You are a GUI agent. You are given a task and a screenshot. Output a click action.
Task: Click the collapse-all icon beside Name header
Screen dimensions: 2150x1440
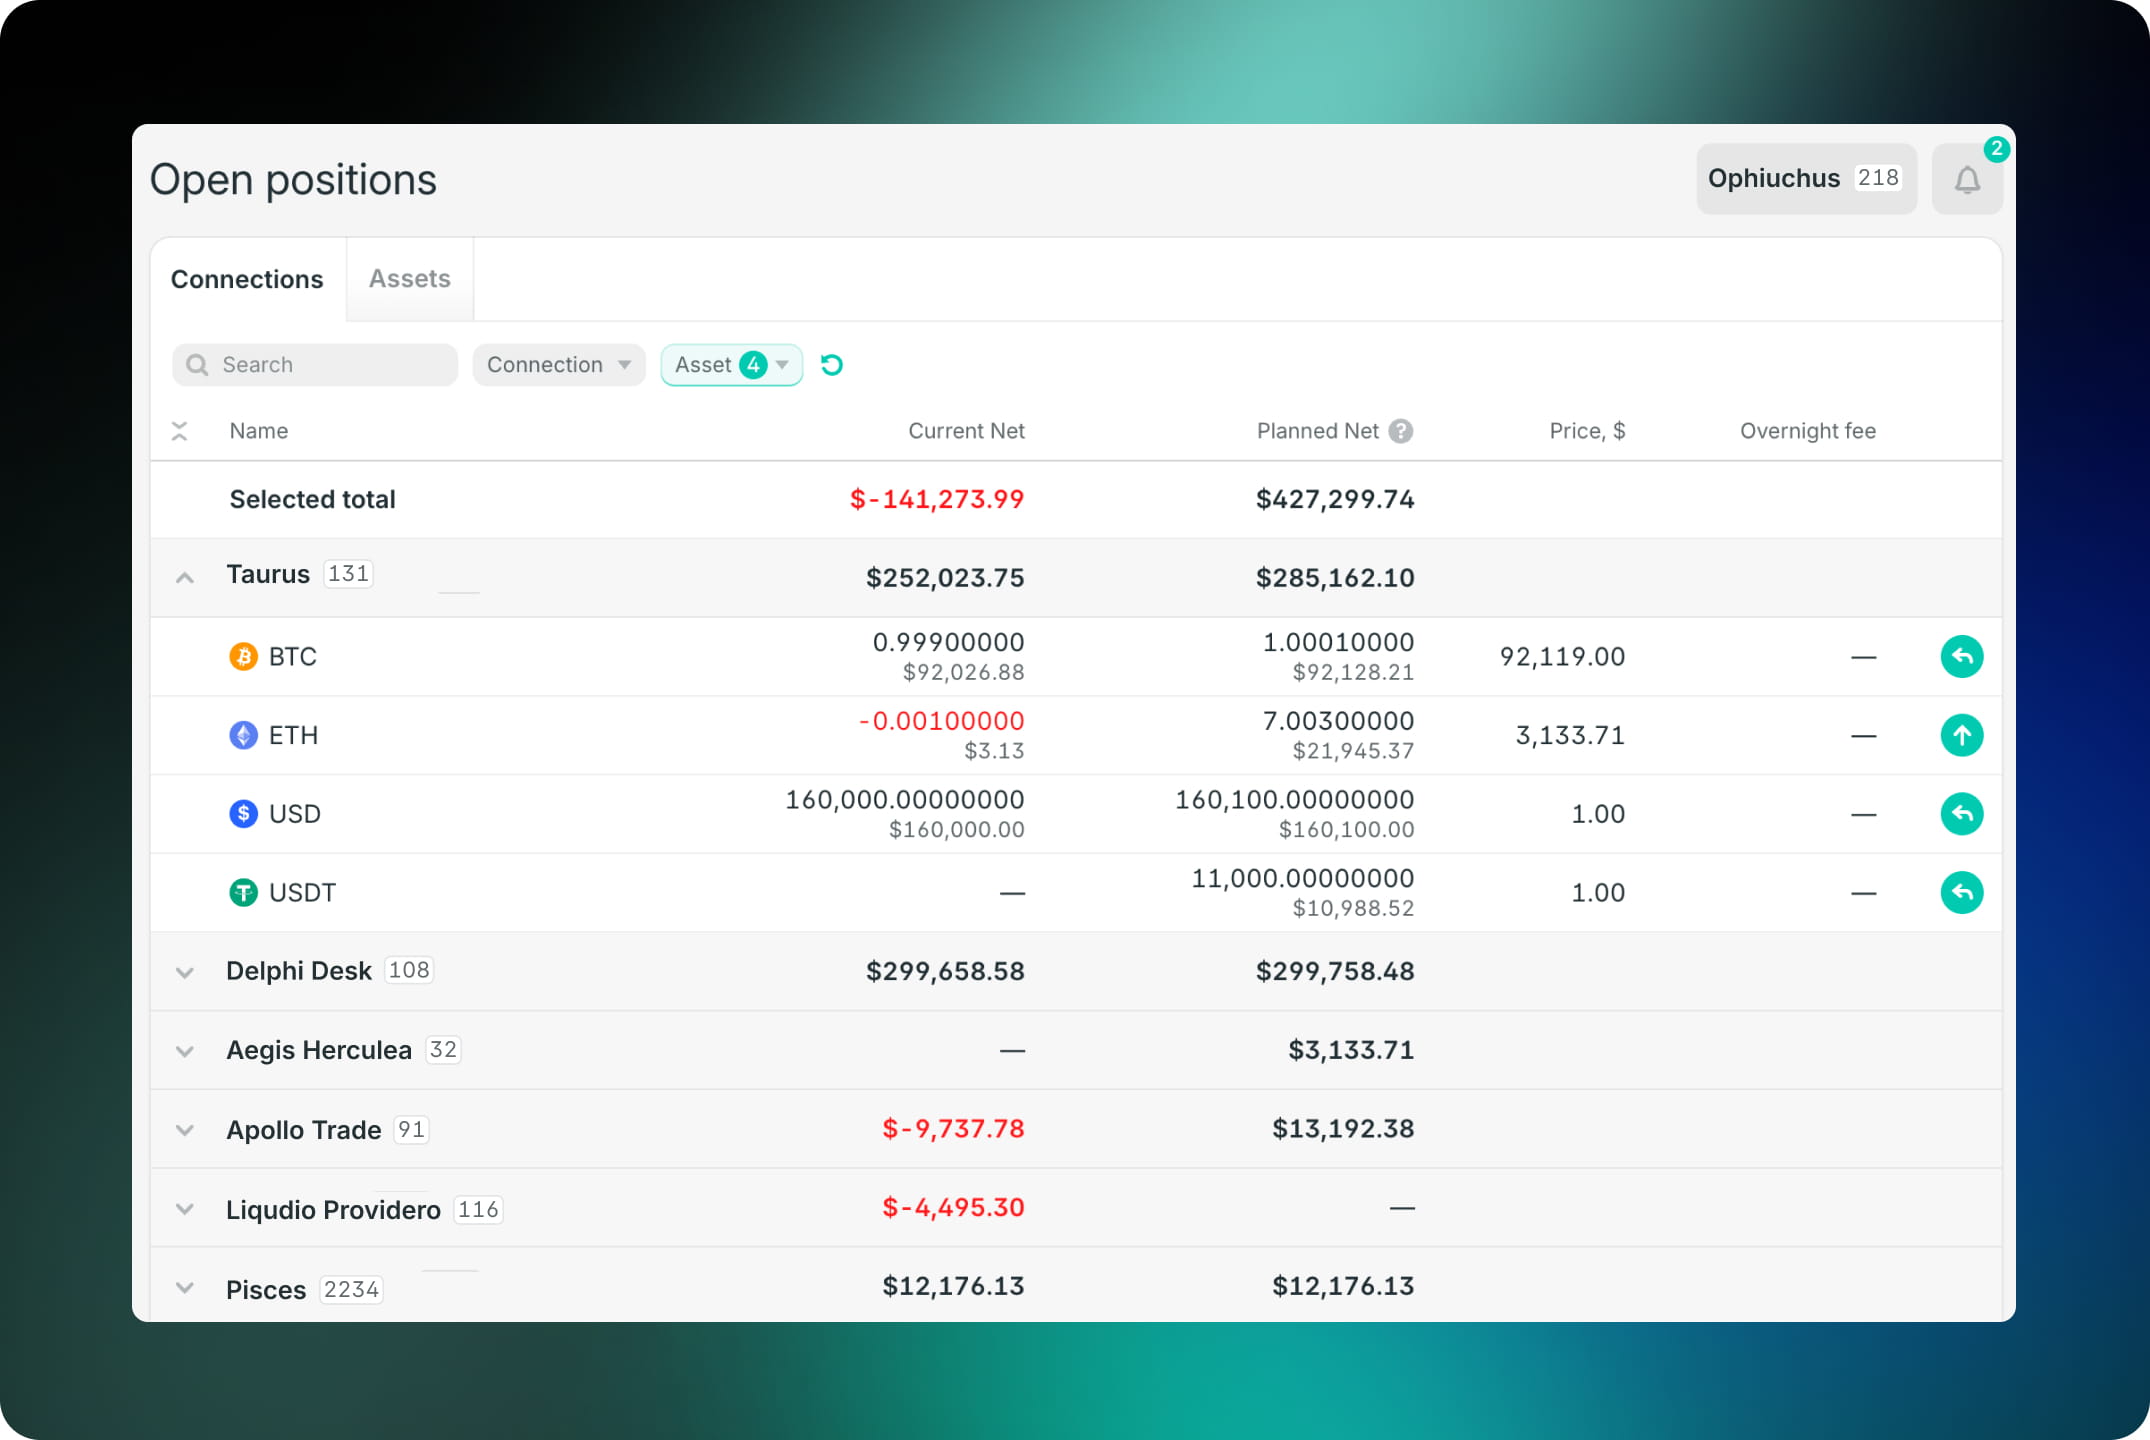click(x=180, y=431)
